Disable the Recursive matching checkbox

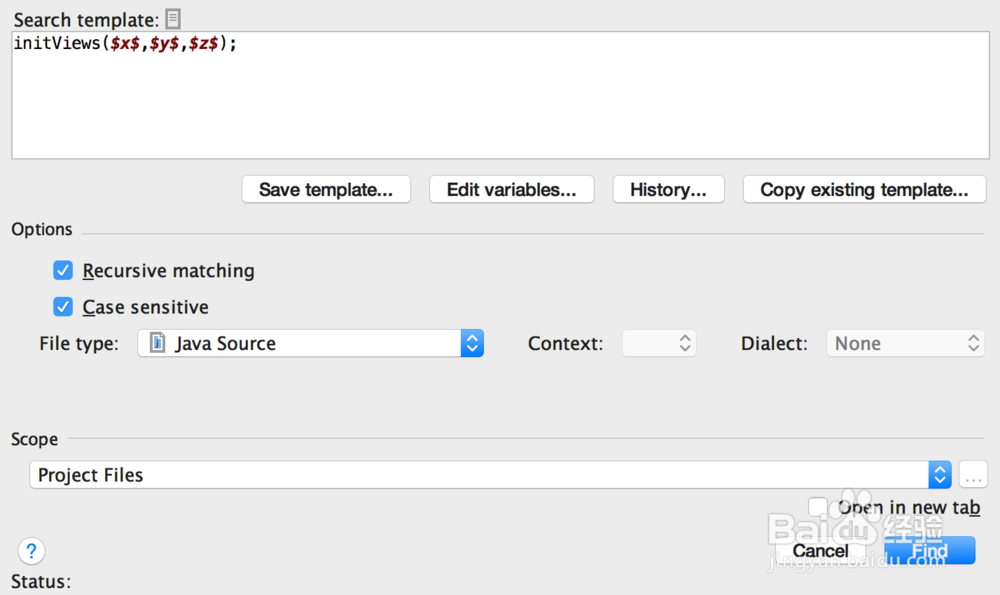pos(63,270)
